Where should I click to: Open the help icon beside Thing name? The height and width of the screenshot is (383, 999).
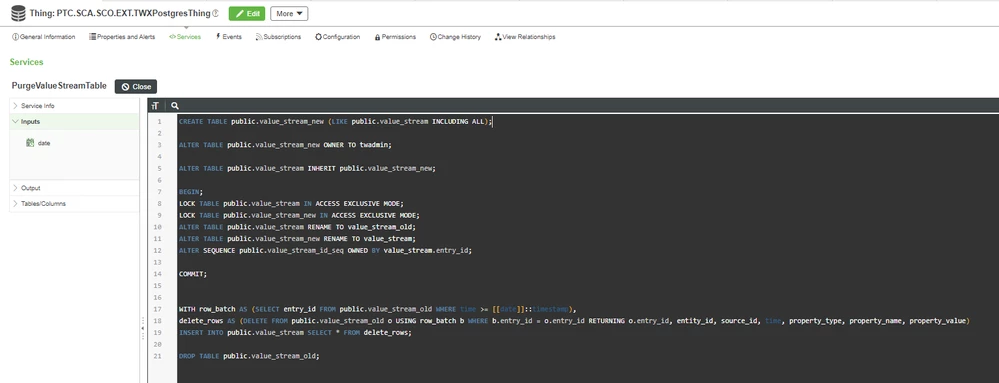(215, 13)
